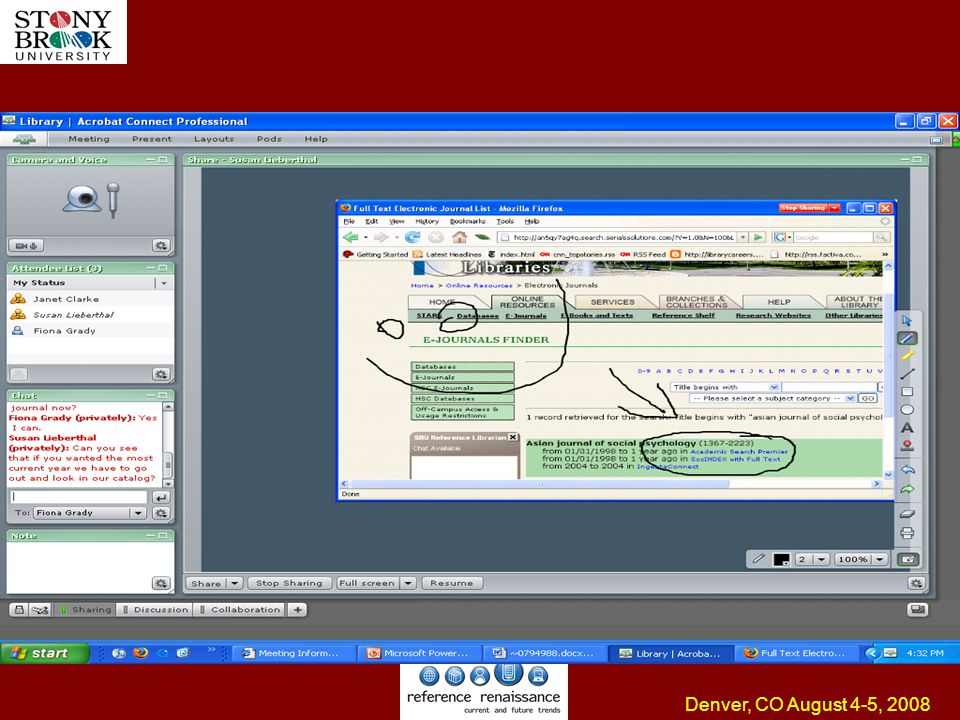This screenshot has height=720, width=960.
Task: Click the Databases button on E-Journals sidebar
Action: coord(462,367)
